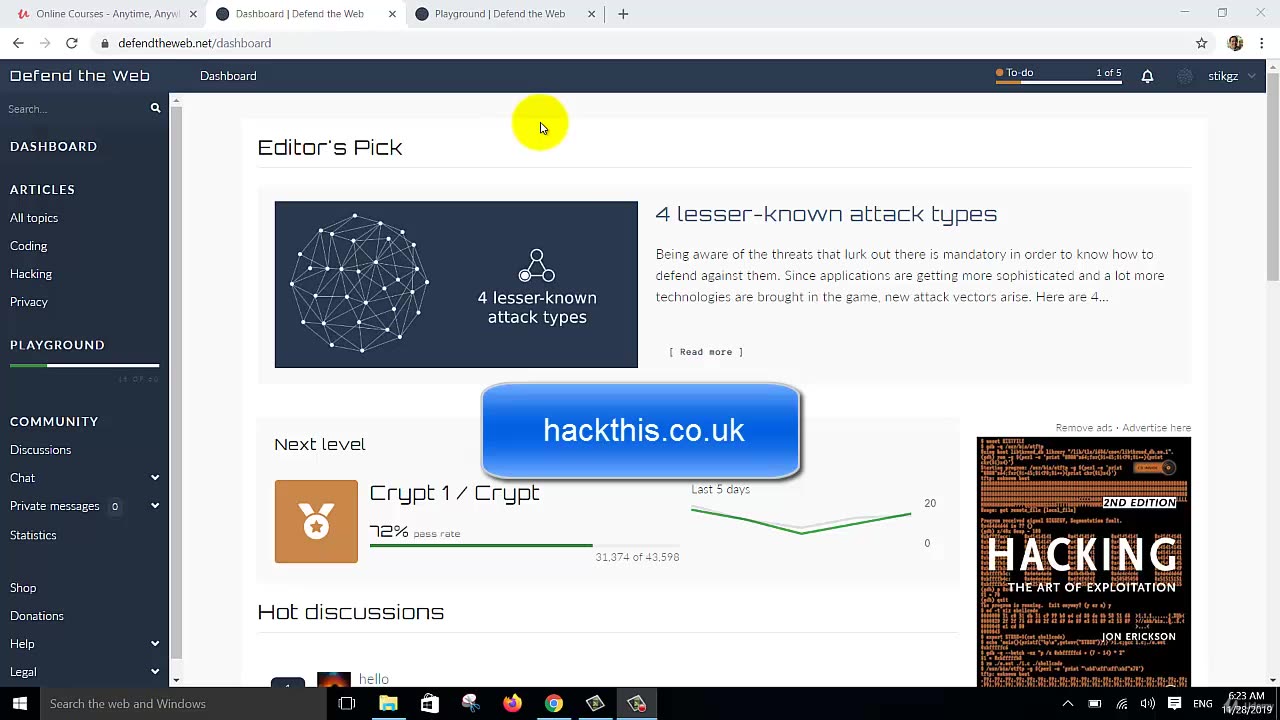Click the sidebar Search input field
The image size is (1280, 720).
pos(76,108)
